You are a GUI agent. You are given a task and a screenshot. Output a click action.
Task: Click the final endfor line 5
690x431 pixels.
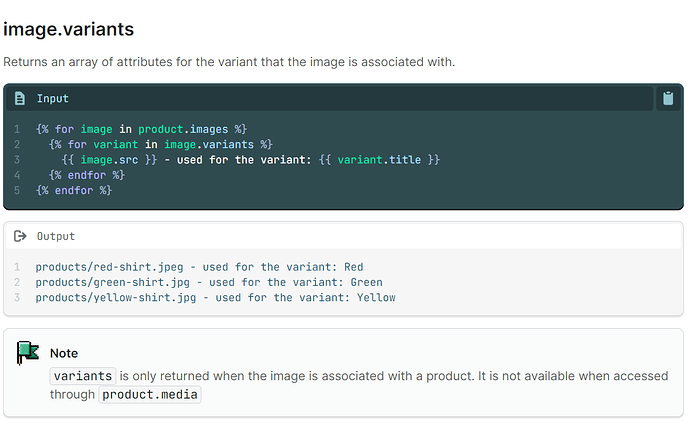click(73, 189)
